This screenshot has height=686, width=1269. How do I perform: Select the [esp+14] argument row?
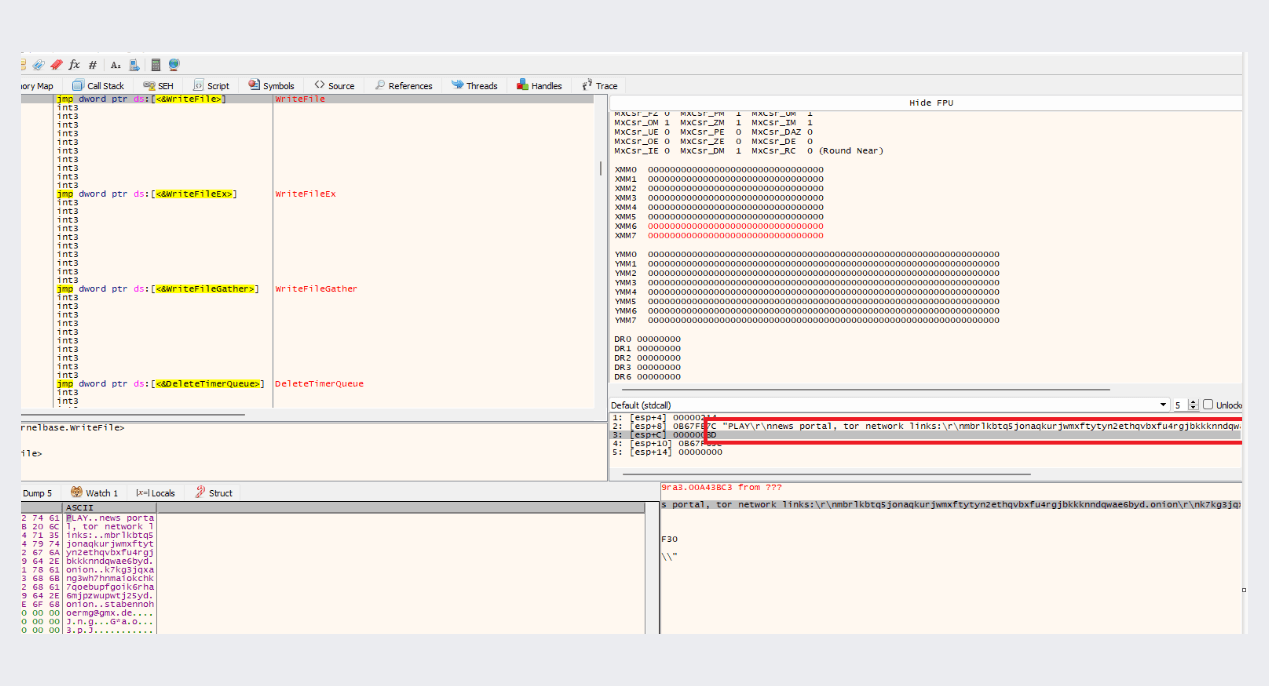926,452
